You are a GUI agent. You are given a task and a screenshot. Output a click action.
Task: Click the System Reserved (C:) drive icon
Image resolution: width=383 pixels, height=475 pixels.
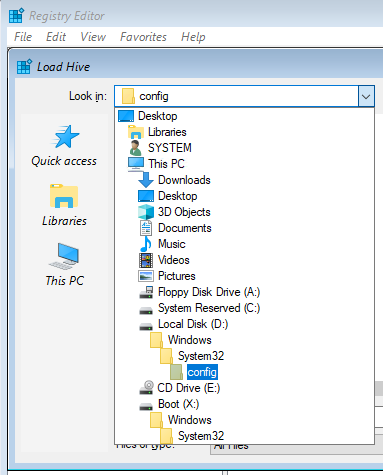tap(146, 311)
